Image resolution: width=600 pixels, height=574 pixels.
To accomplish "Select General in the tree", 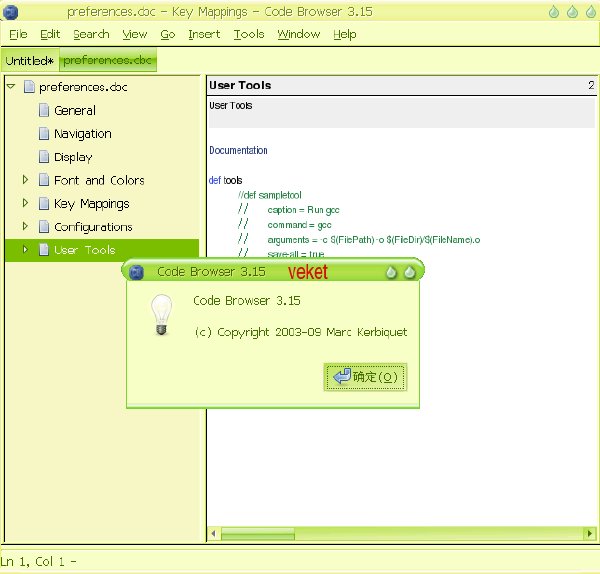I will [x=75, y=111].
